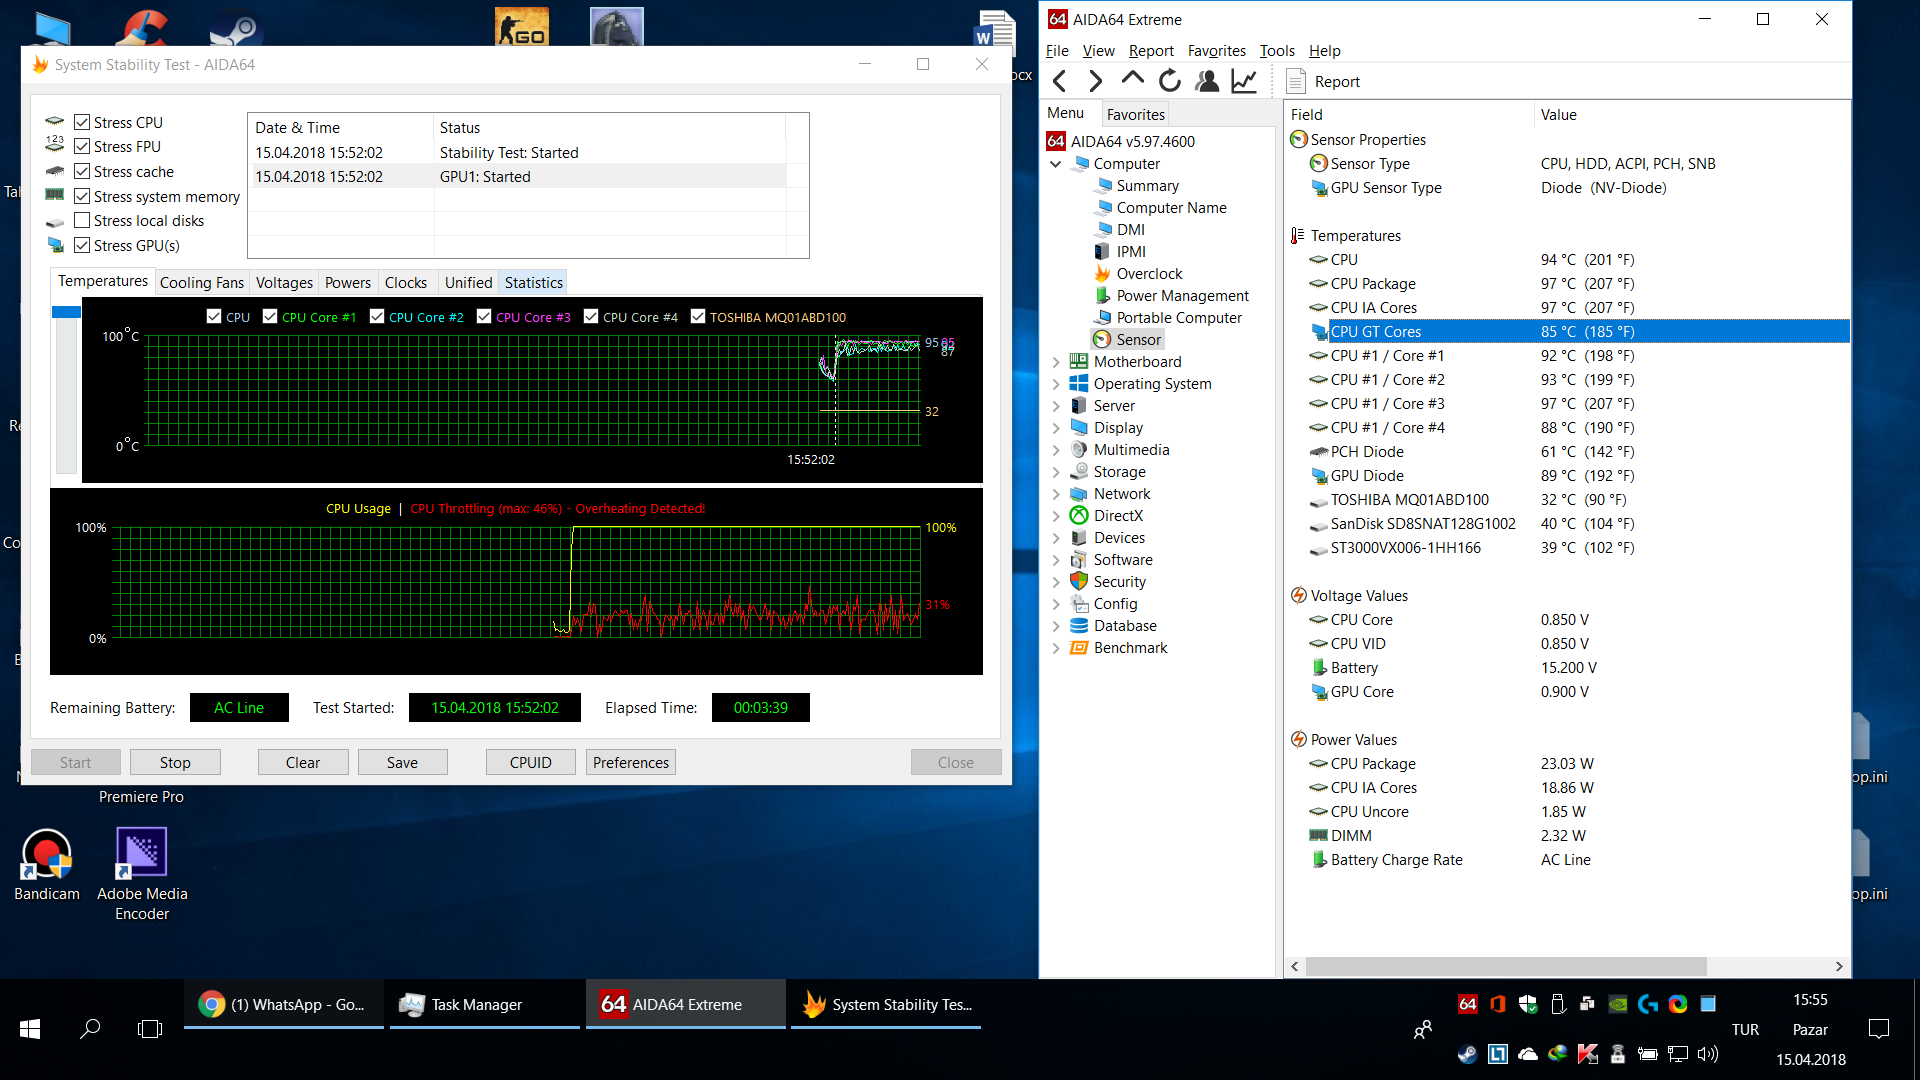Switch to Favorites tab in AIDA64
Viewport: 1920px width, 1080px height.
click(x=1135, y=114)
